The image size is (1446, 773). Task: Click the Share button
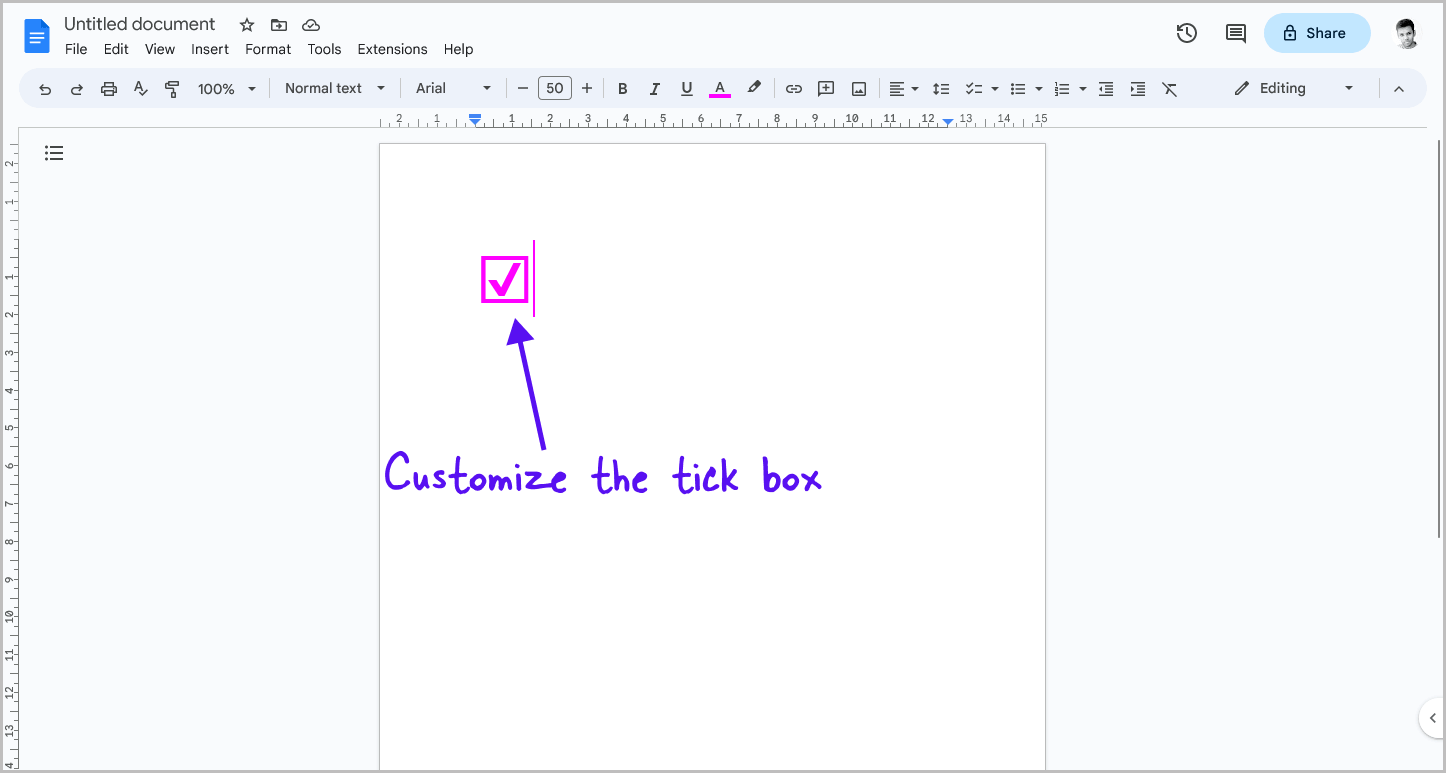[1316, 33]
